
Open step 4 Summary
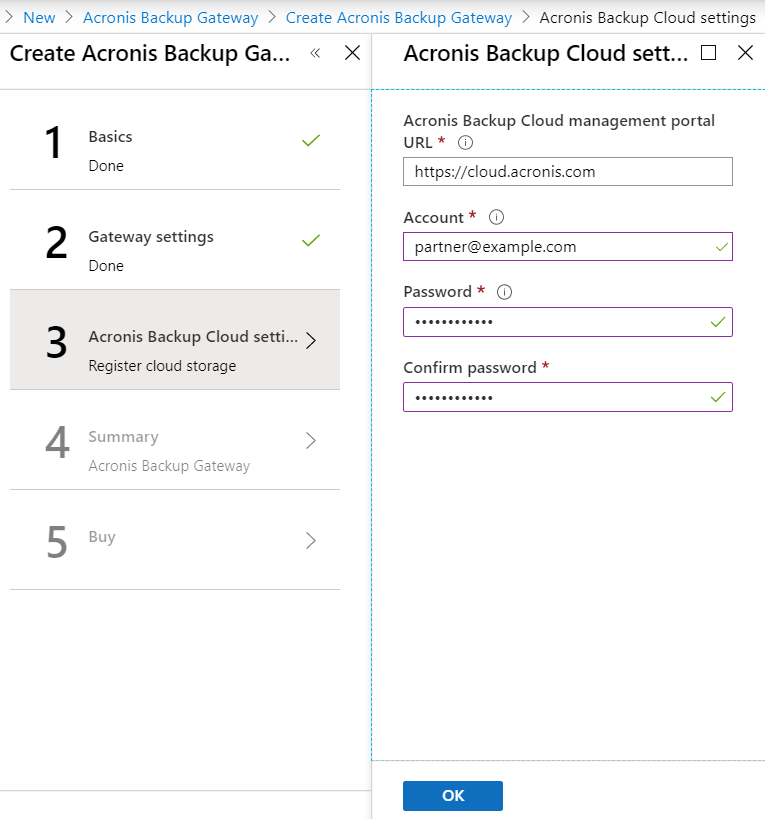click(175, 440)
